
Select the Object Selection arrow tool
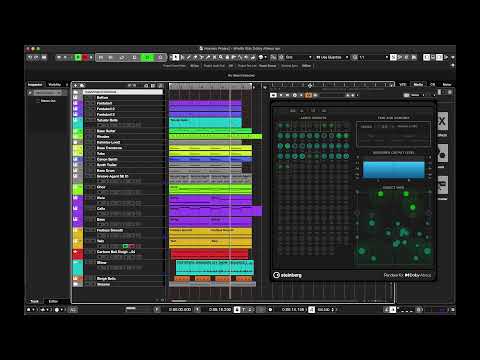click(176, 57)
